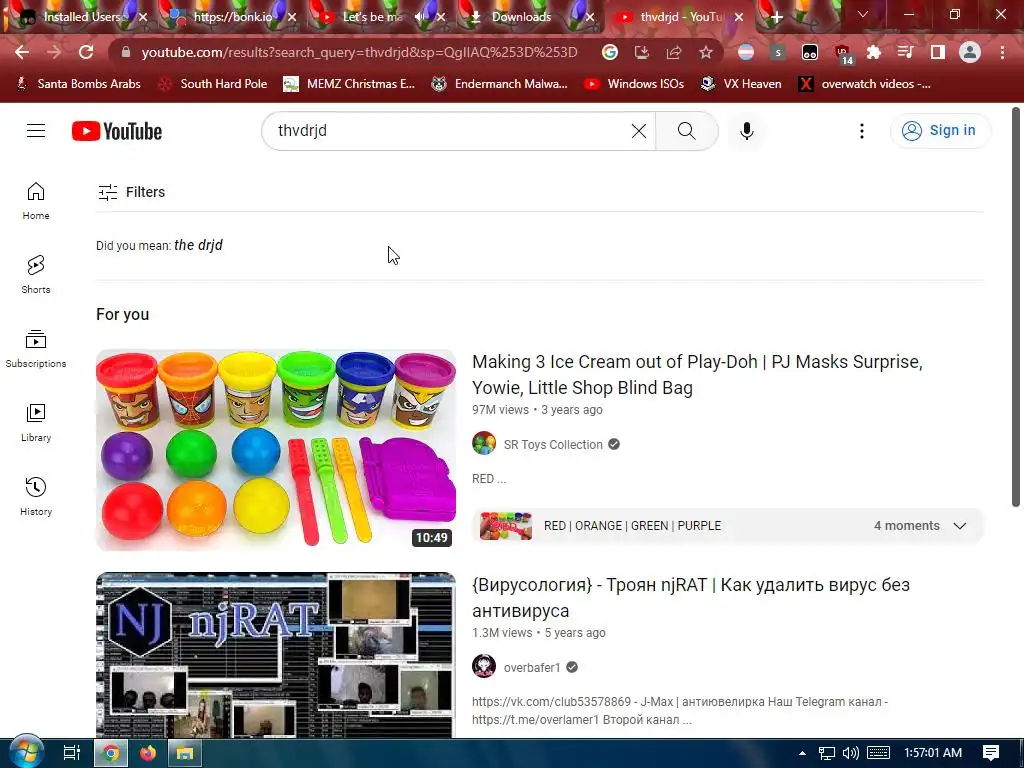Open the njRAT video title
The image size is (1024, 768).
[691, 598]
